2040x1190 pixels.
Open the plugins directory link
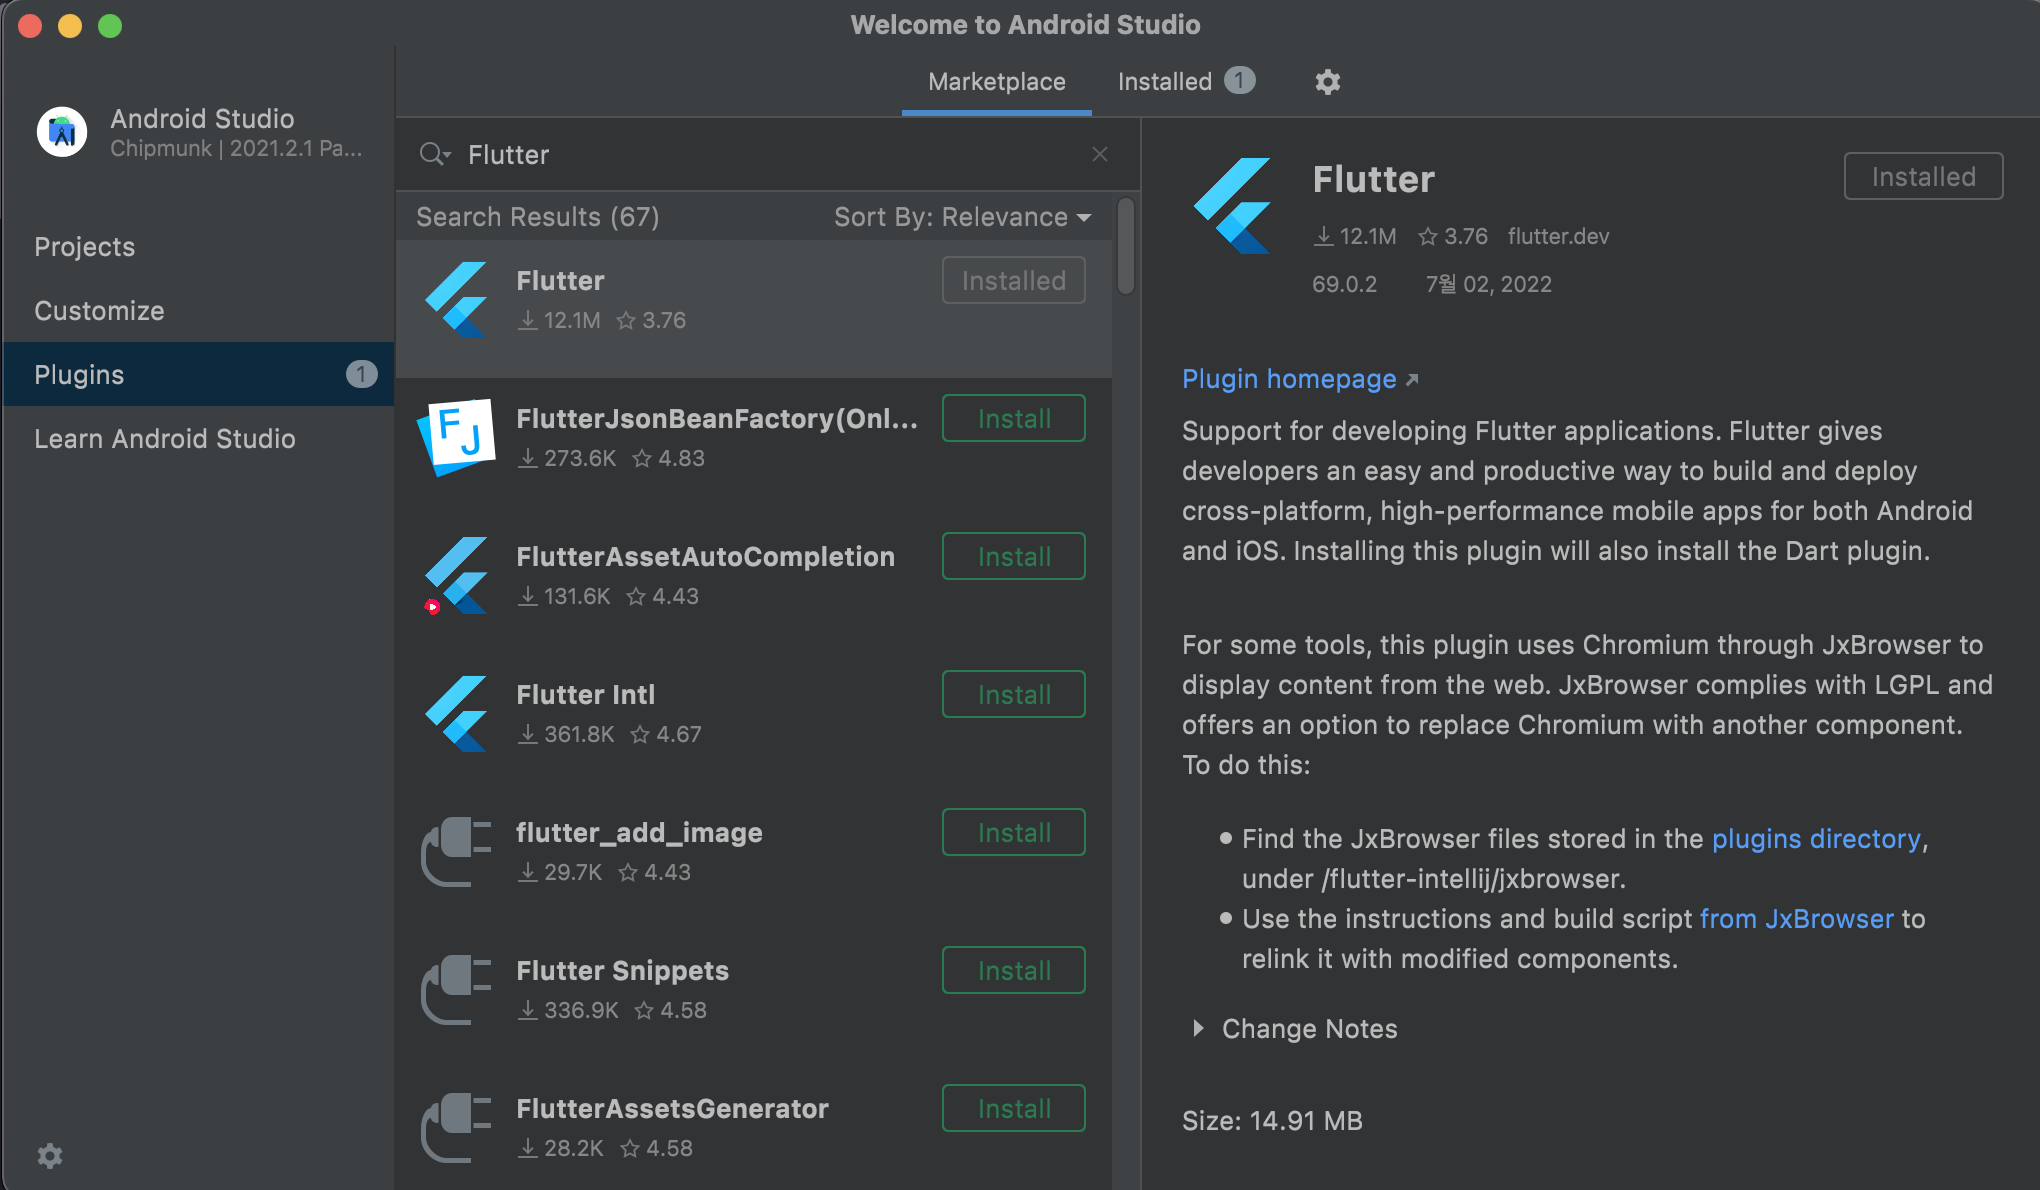1816,838
